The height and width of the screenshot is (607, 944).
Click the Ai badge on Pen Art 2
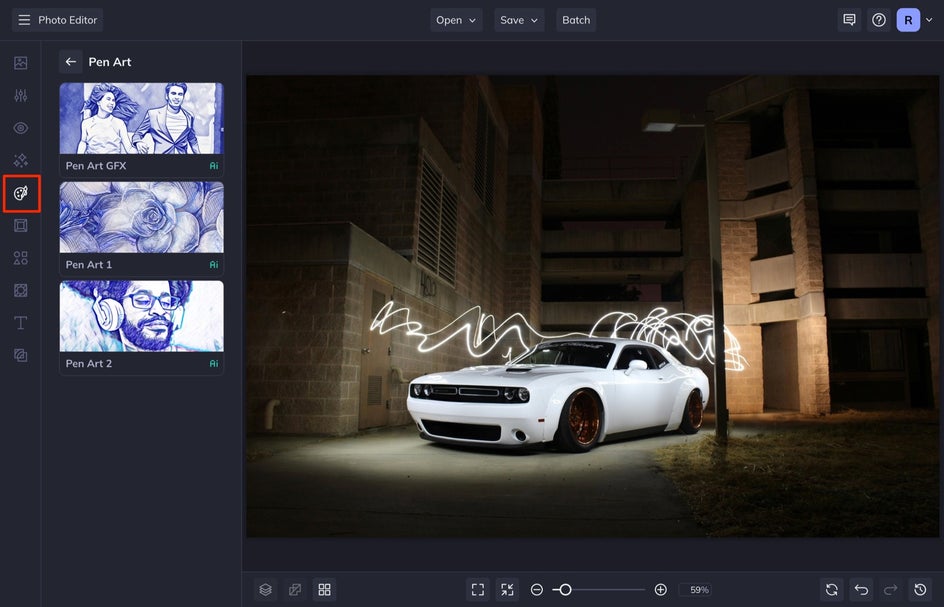pos(214,363)
